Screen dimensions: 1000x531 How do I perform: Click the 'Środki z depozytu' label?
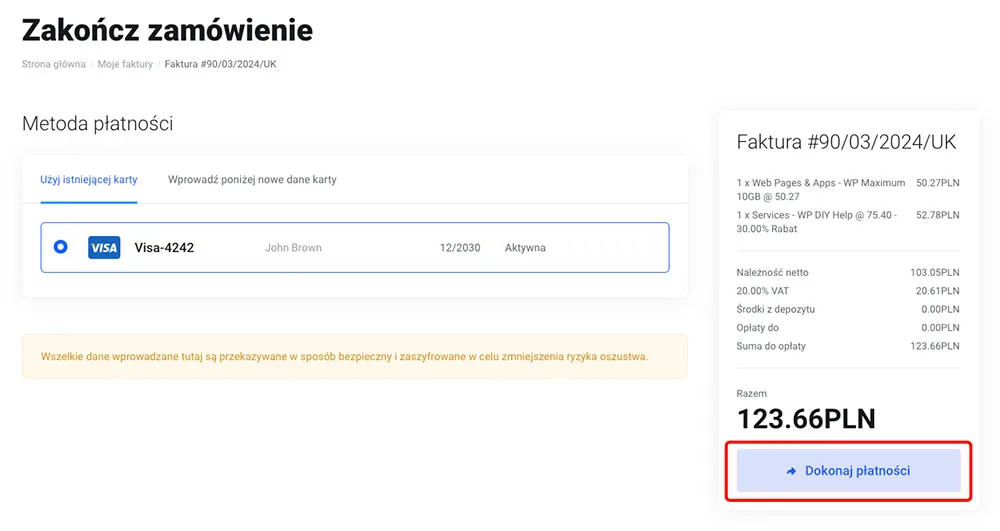pyautogui.click(x=776, y=309)
